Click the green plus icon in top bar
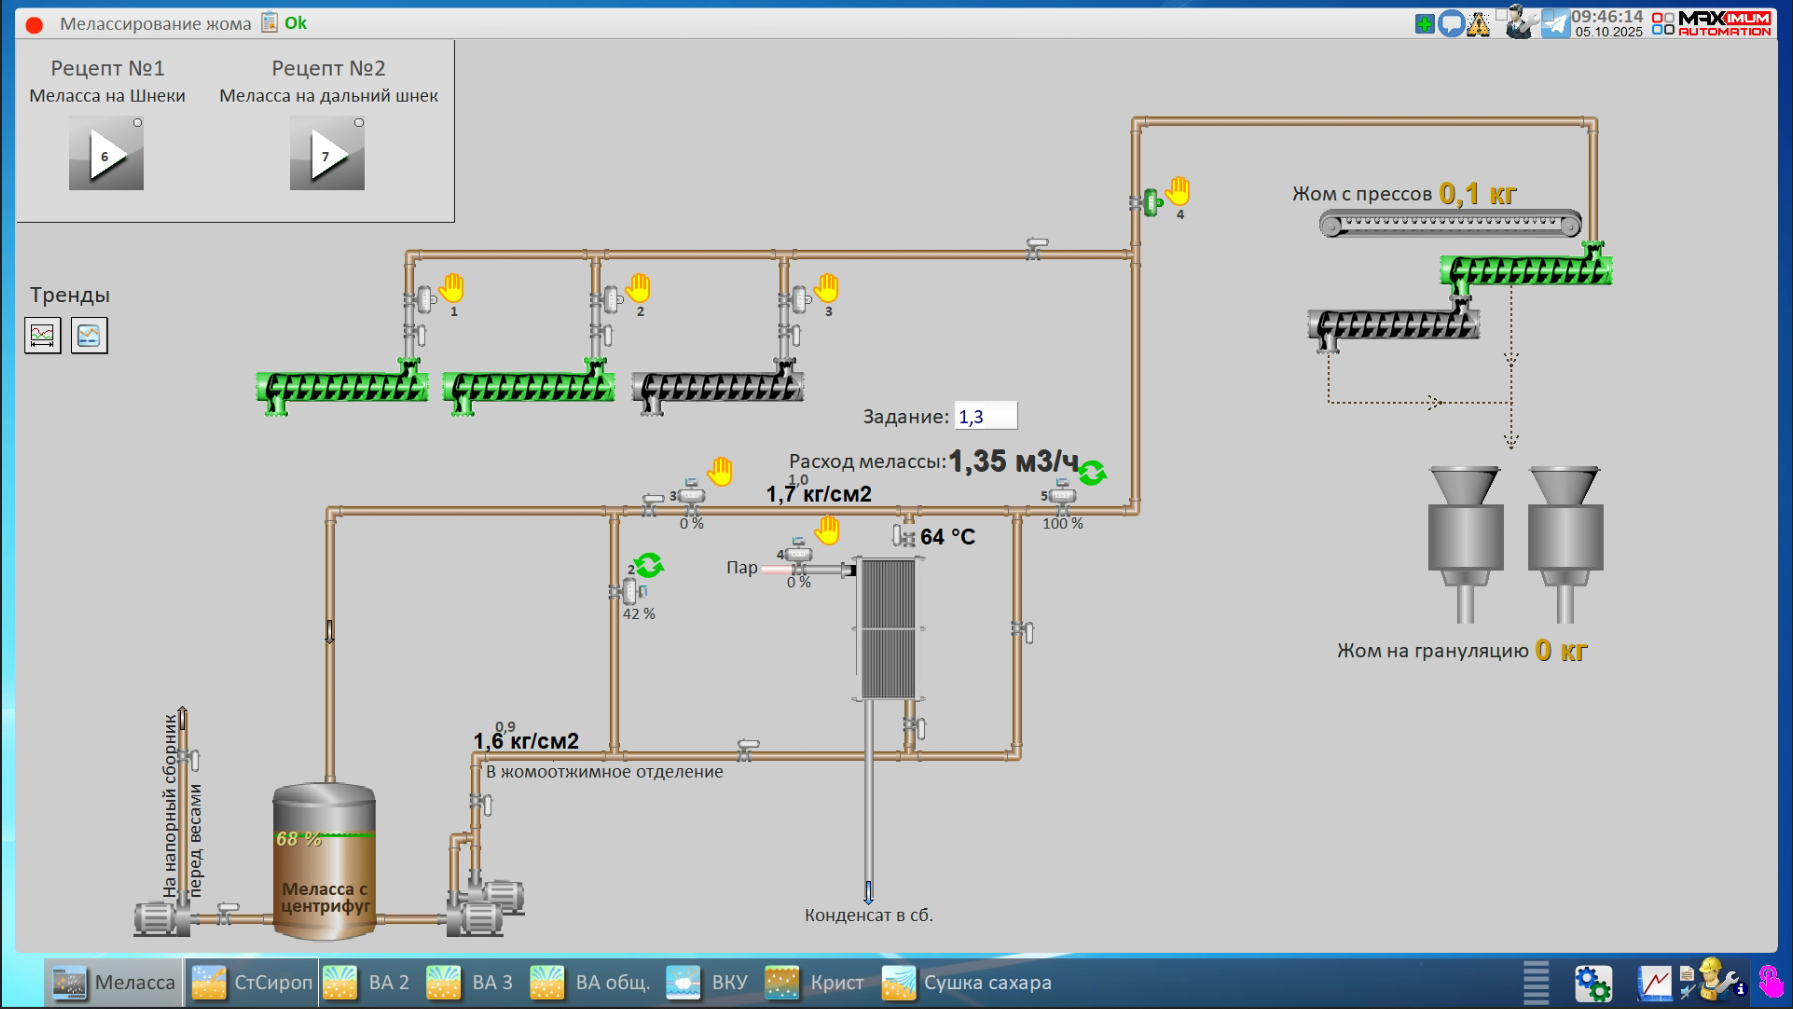1793x1009 pixels. (1425, 24)
